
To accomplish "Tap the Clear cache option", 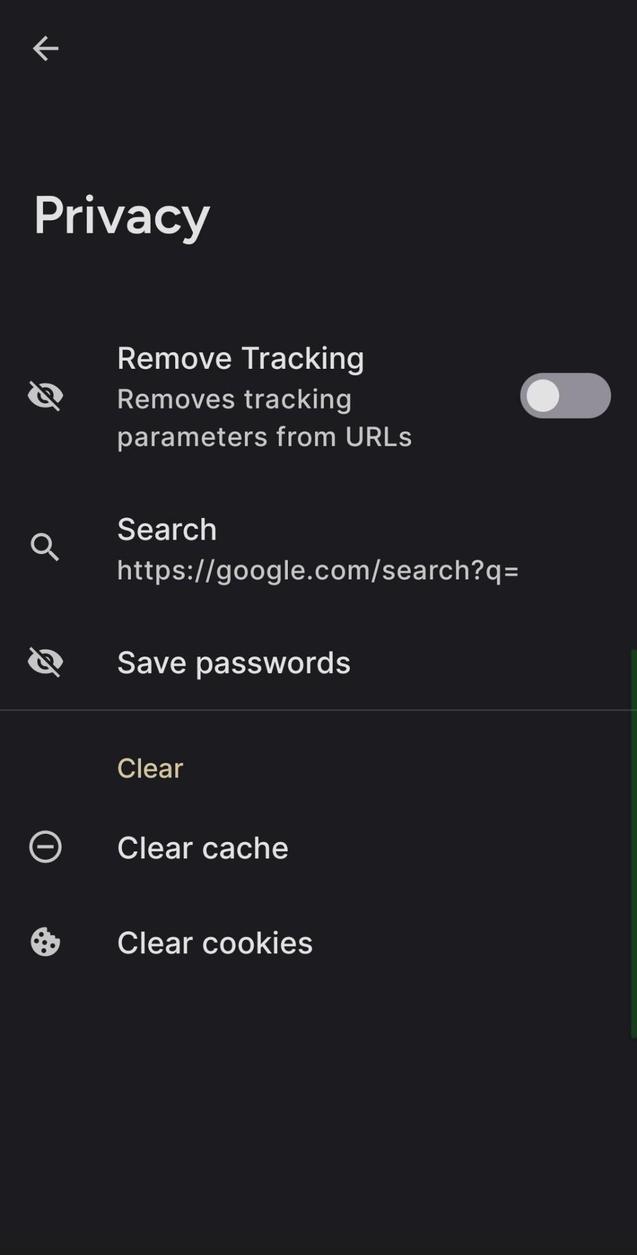I will pos(202,848).
